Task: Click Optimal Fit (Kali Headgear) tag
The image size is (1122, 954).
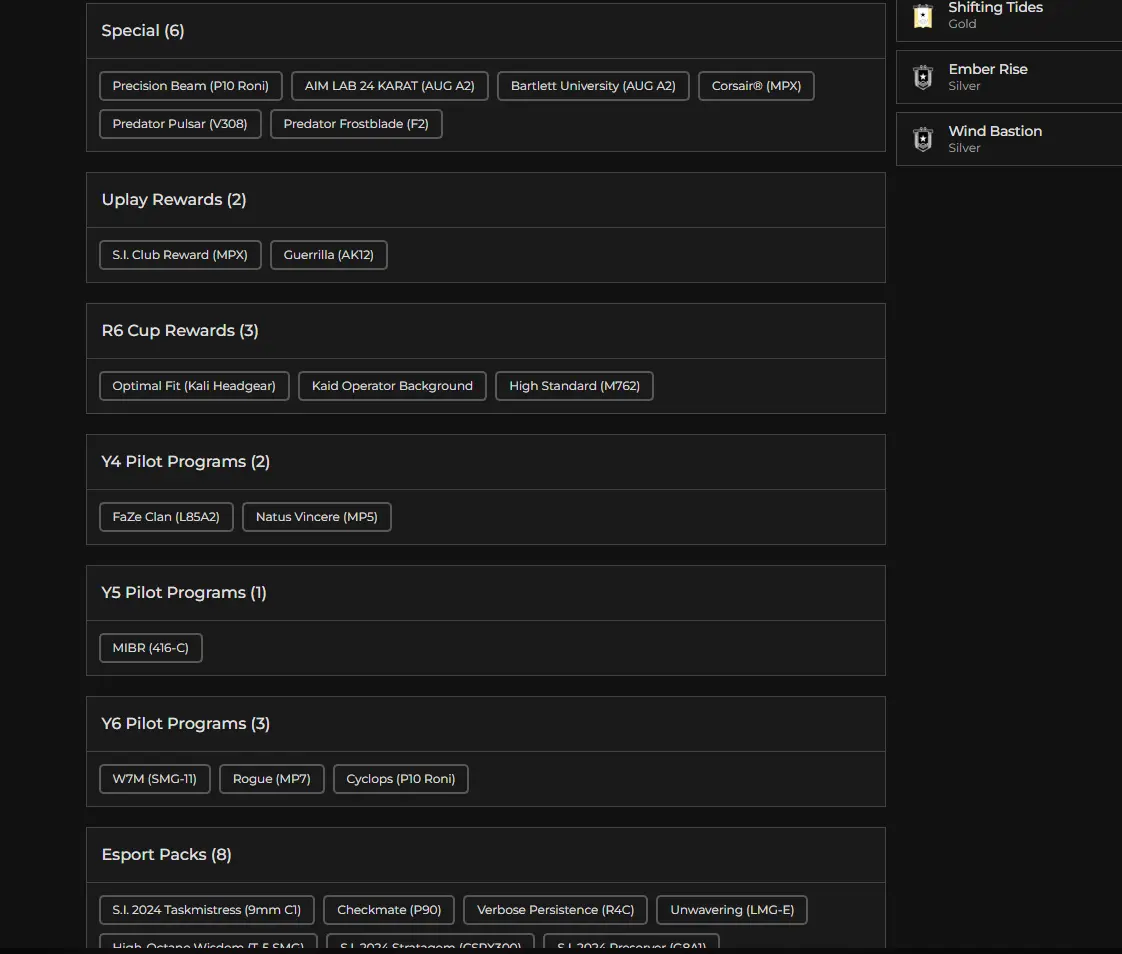Action: pyautogui.click(x=194, y=386)
